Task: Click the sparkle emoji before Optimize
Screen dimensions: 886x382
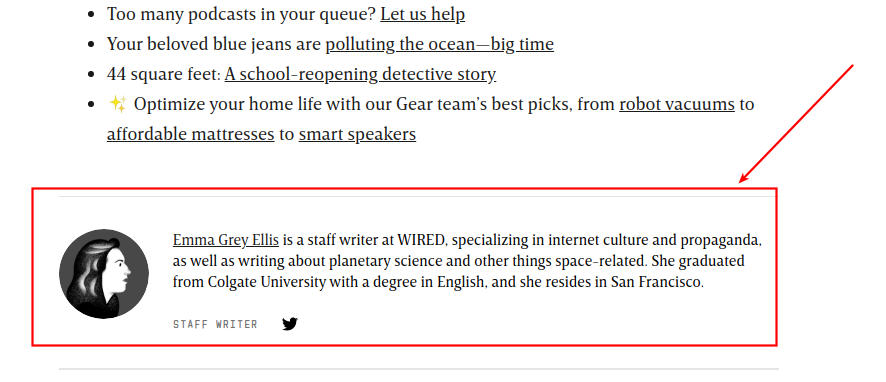Action: 117,104
